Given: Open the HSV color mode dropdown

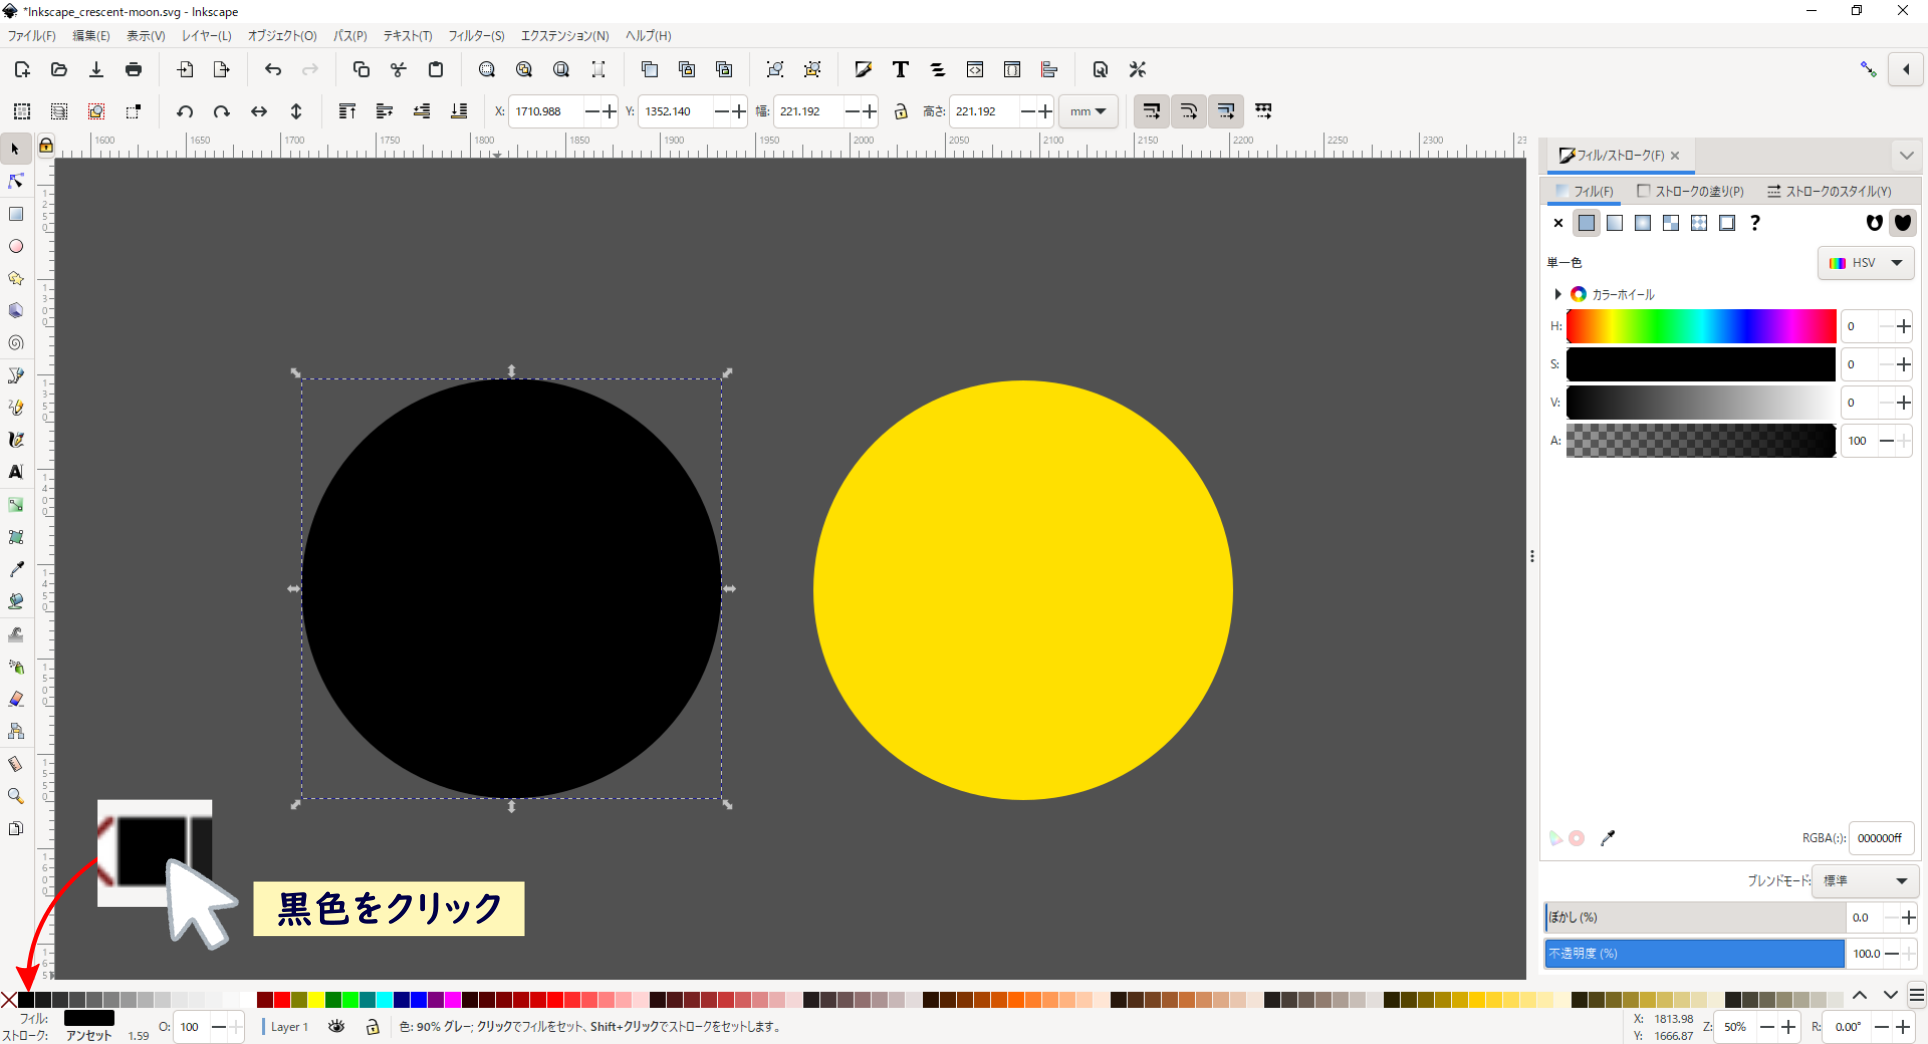Looking at the screenshot, I should click(1865, 263).
